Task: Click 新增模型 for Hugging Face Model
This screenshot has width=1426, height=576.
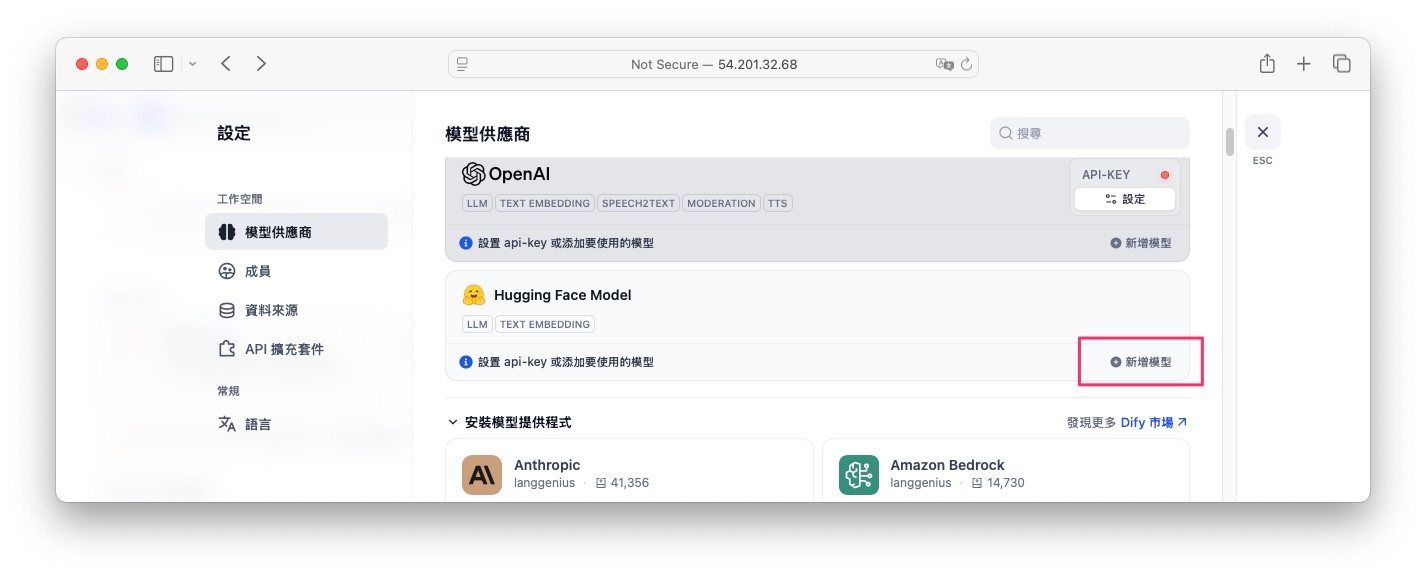Action: (1140, 362)
